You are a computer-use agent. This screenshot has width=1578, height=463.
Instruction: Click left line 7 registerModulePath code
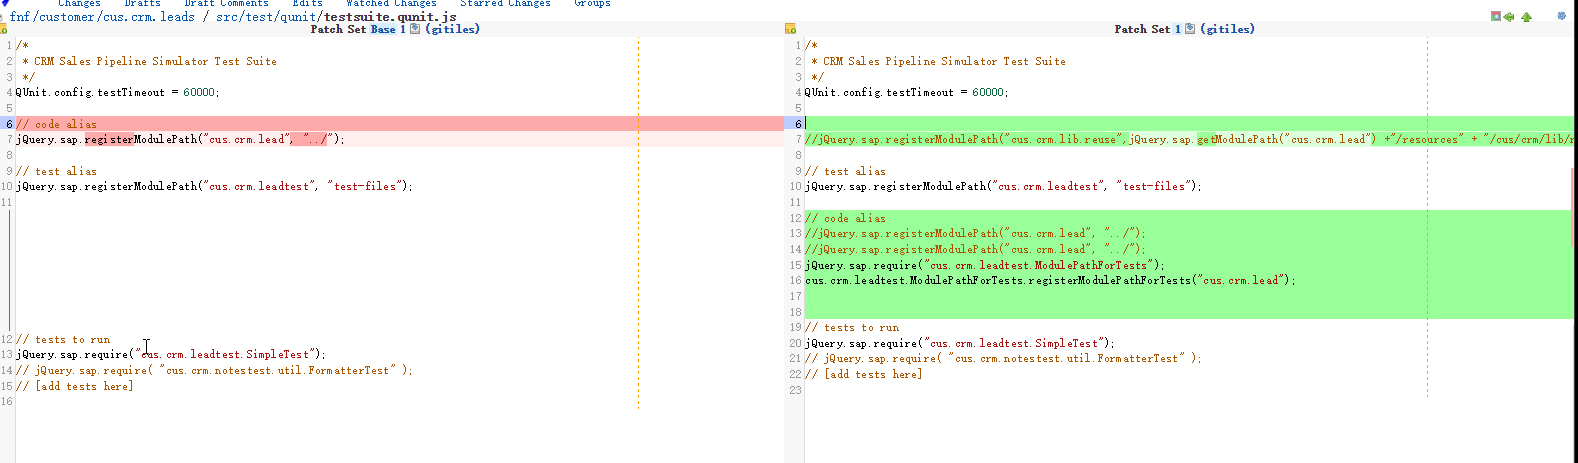tap(180, 140)
